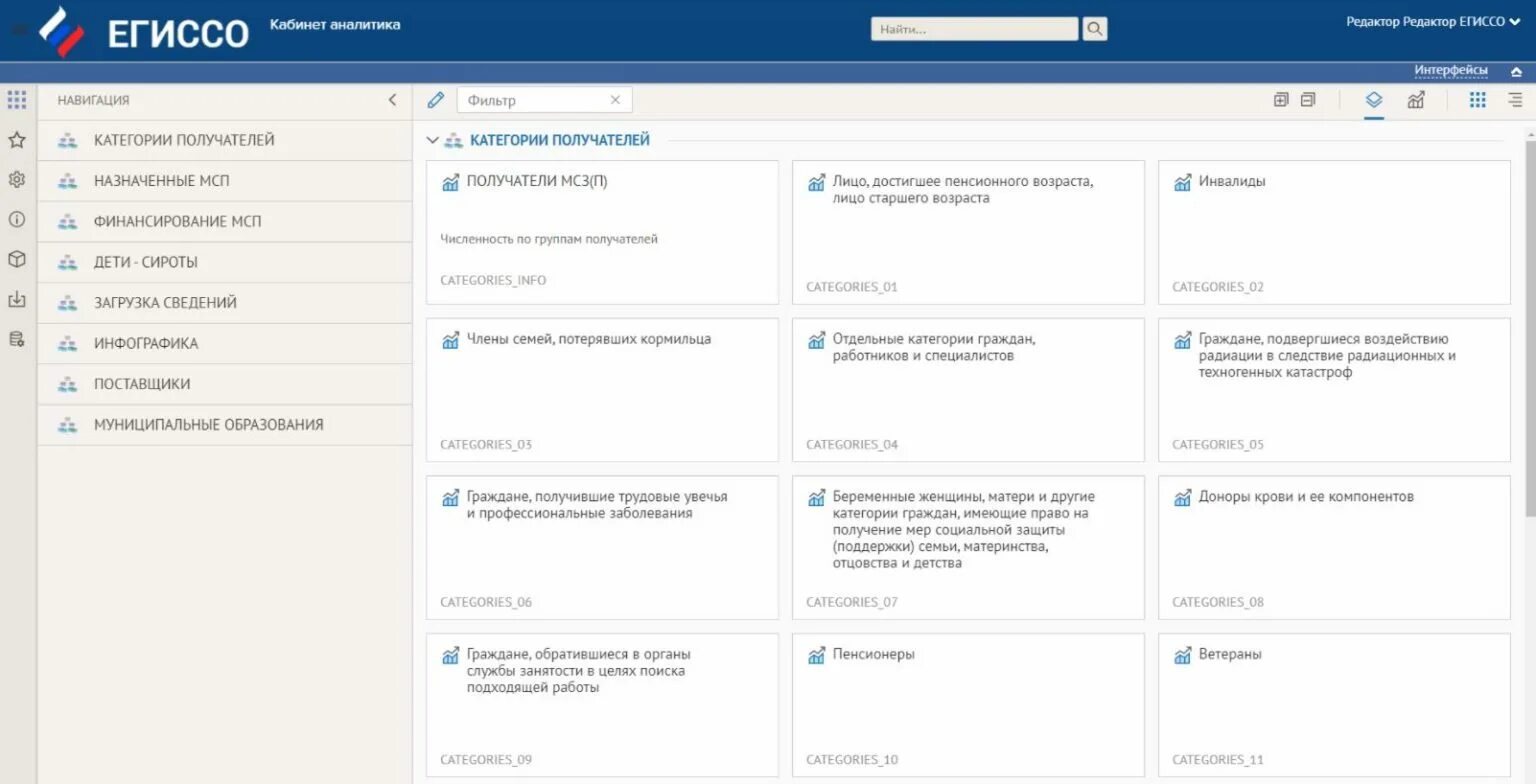Open the cube icon in left sidebar
This screenshot has height=784, width=1536.
coord(17,259)
